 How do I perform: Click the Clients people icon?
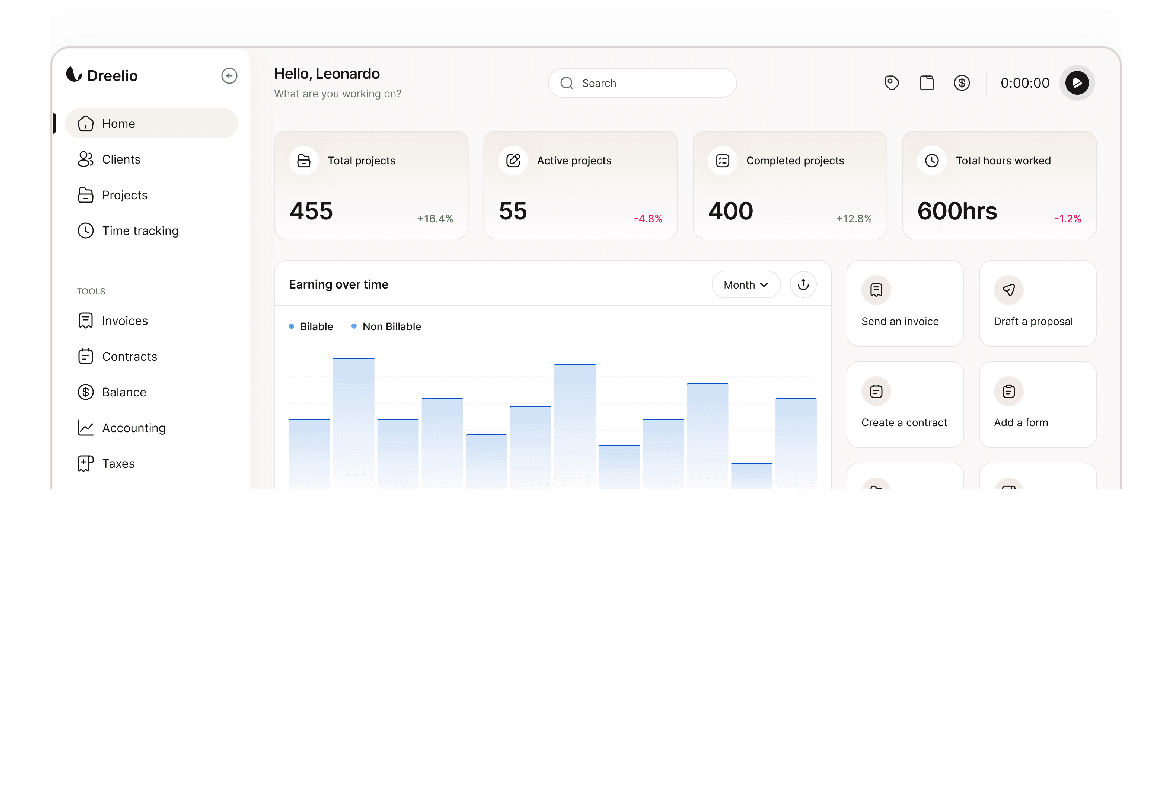click(x=86, y=159)
